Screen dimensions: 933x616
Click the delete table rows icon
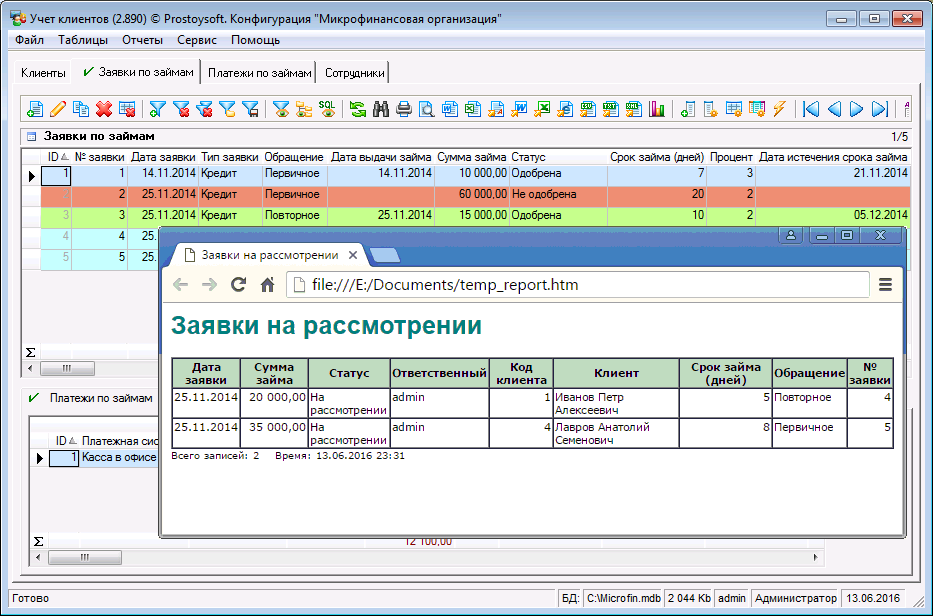coord(127,109)
